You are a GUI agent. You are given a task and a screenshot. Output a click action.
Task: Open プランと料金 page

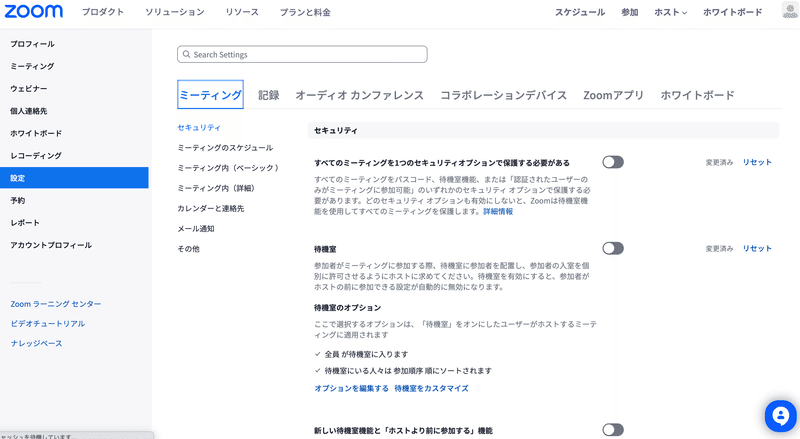(x=305, y=12)
